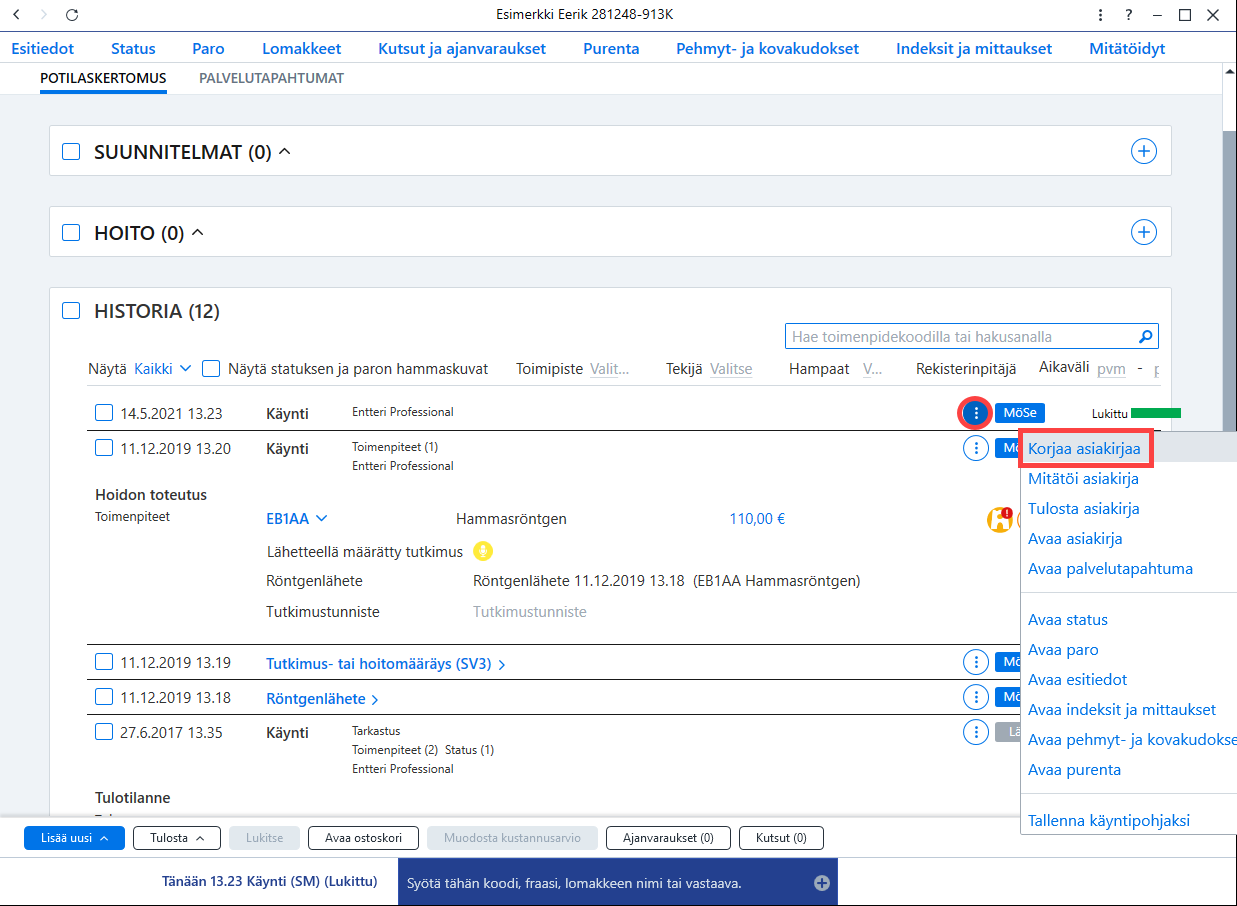Viewport: 1237px width, 906px height.
Task: Check the 14.5.2021 13.23 row checkbox
Action: [x=104, y=413]
